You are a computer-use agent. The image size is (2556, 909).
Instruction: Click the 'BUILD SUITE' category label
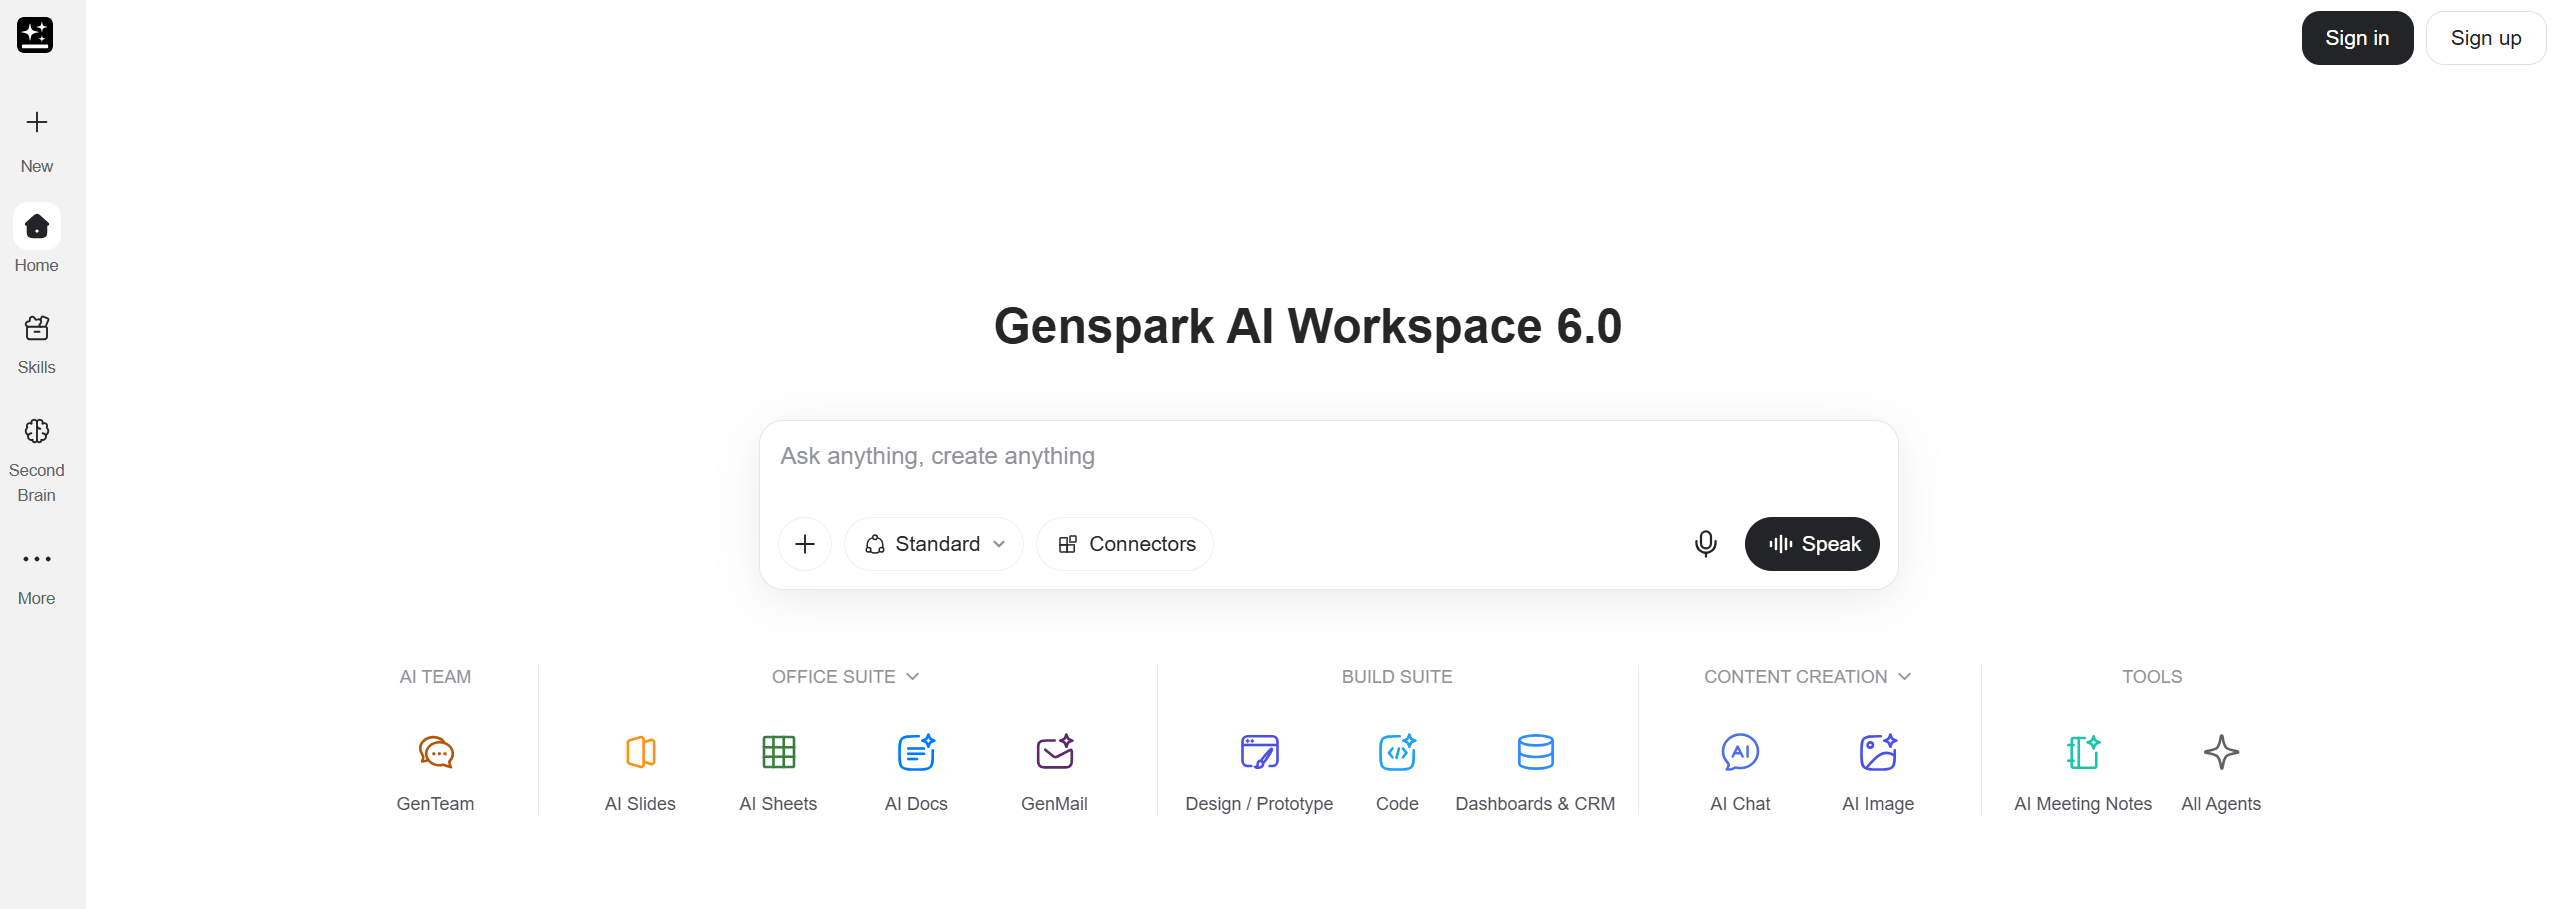pos(1397,677)
